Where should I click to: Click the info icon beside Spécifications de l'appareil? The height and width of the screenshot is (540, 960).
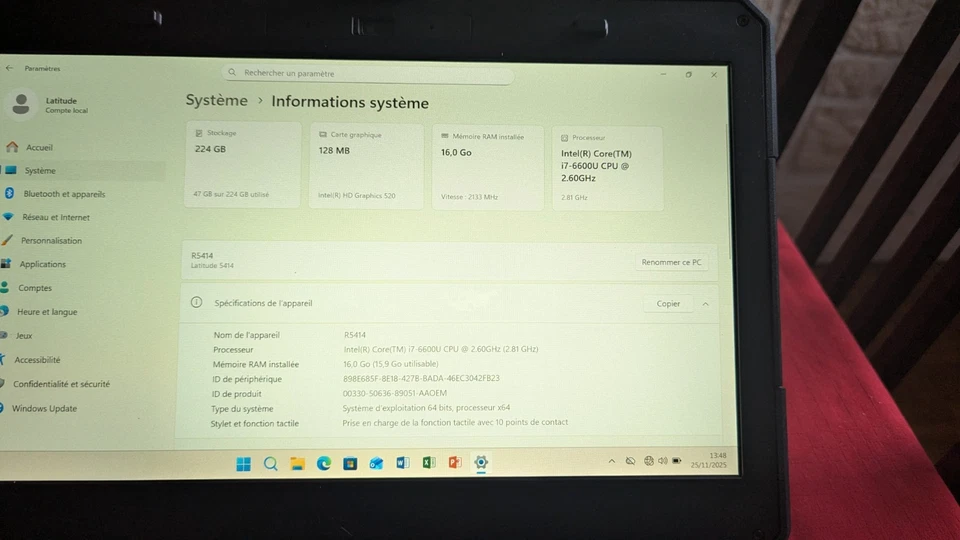pos(196,302)
